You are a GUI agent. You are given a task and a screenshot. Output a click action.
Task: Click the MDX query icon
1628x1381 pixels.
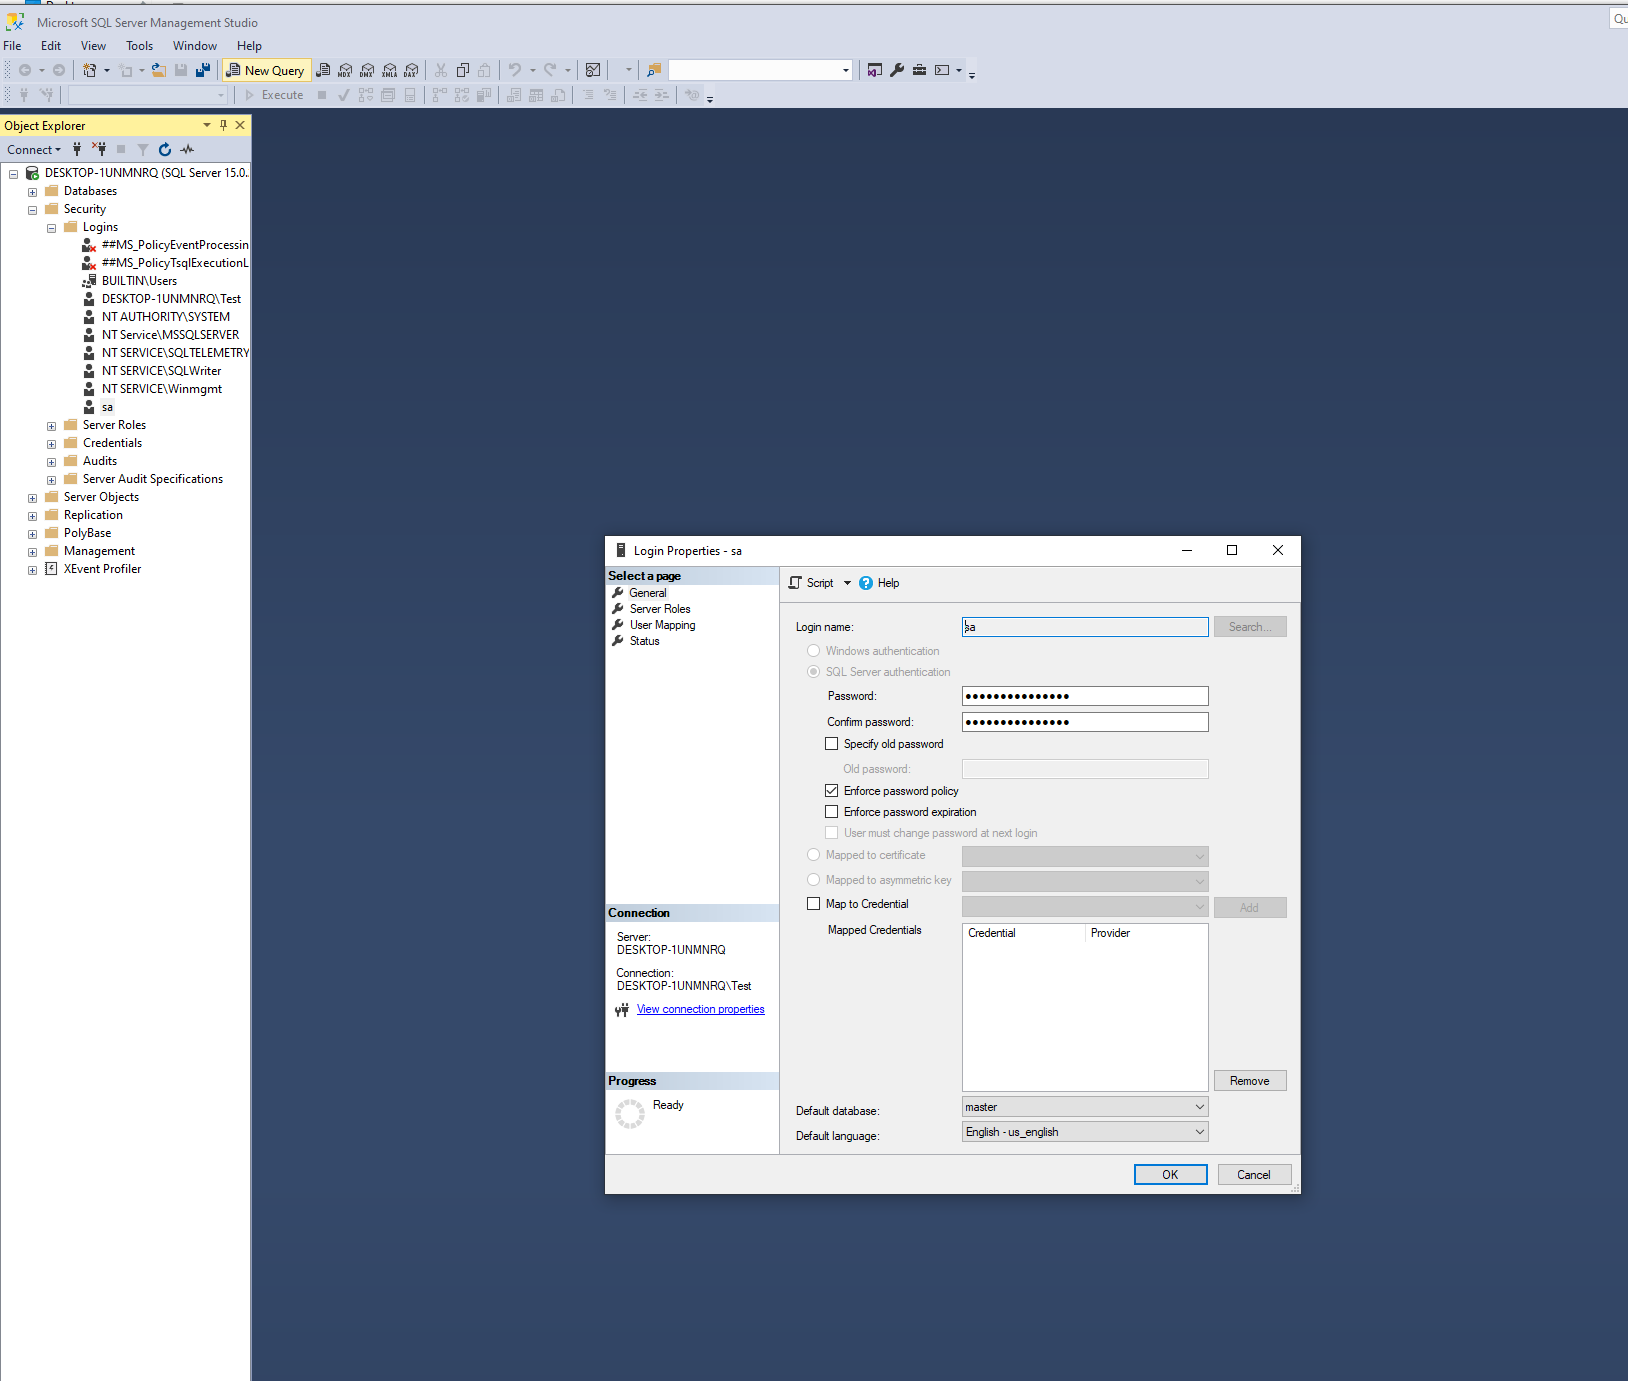coord(345,70)
